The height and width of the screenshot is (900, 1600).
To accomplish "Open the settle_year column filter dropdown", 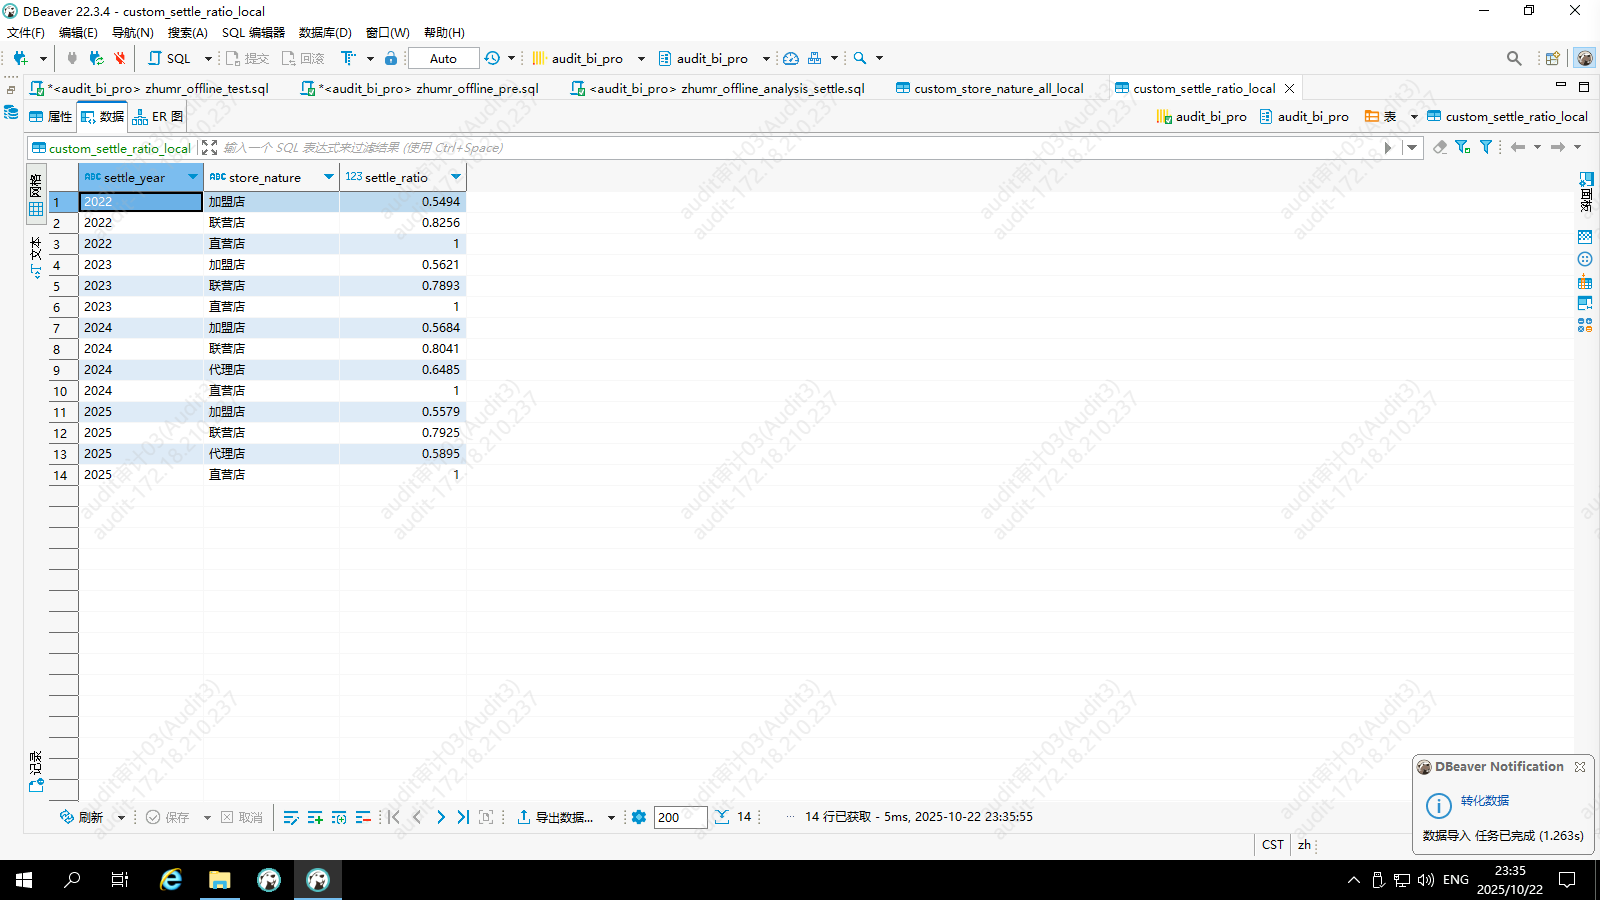I will tap(193, 177).
